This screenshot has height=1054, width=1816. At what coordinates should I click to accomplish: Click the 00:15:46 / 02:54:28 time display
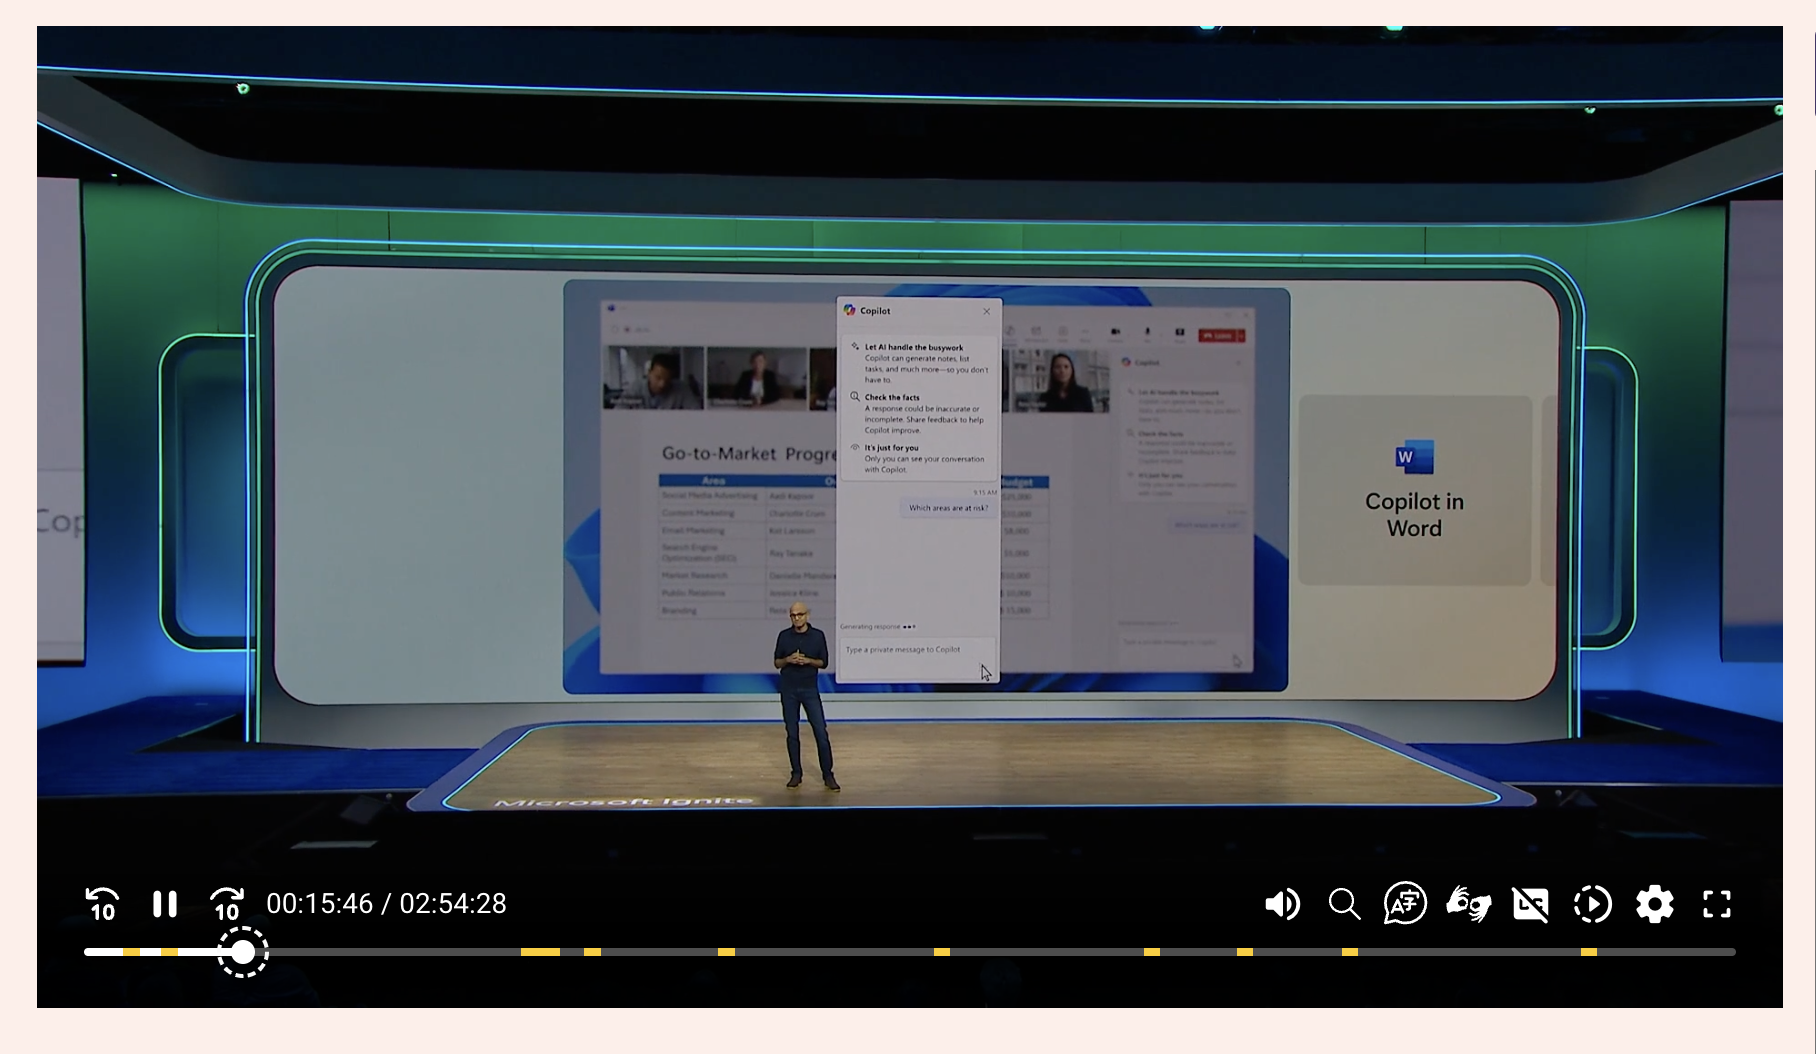tap(386, 904)
